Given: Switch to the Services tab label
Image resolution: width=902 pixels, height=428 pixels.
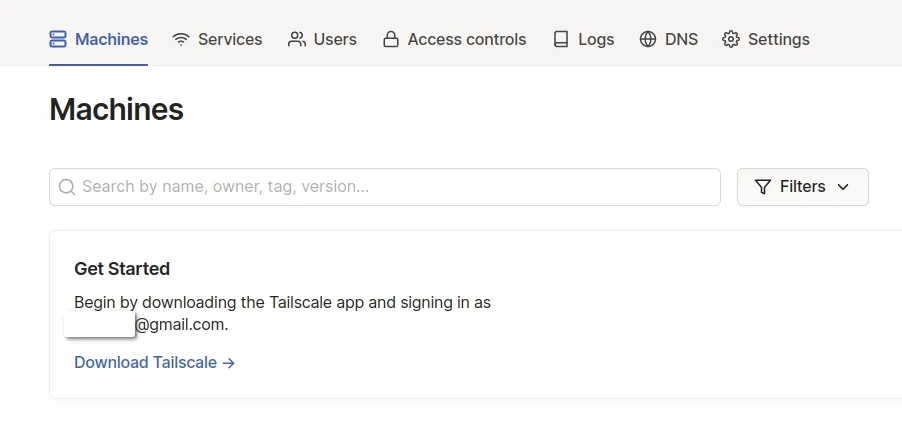Looking at the screenshot, I should pos(230,40).
